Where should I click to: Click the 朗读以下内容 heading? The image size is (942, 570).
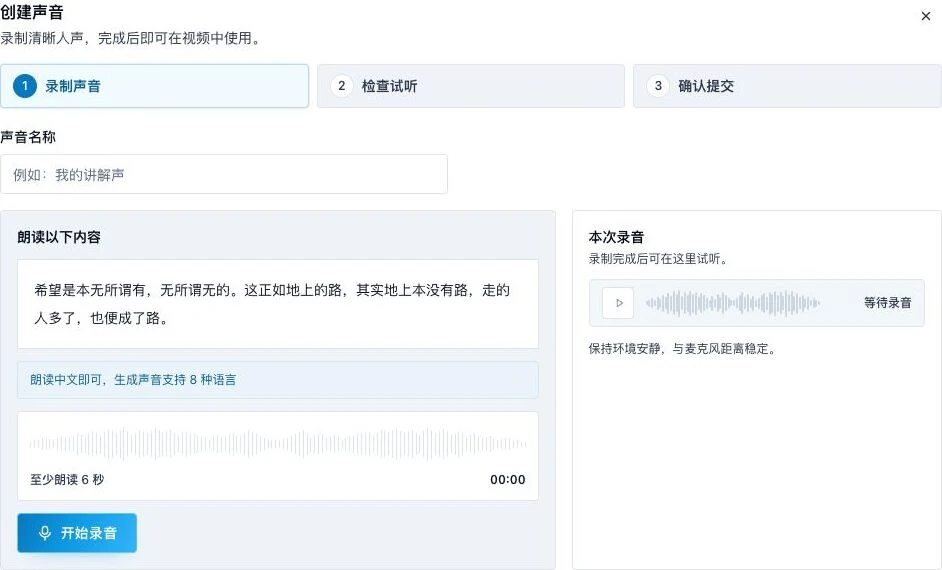point(59,237)
